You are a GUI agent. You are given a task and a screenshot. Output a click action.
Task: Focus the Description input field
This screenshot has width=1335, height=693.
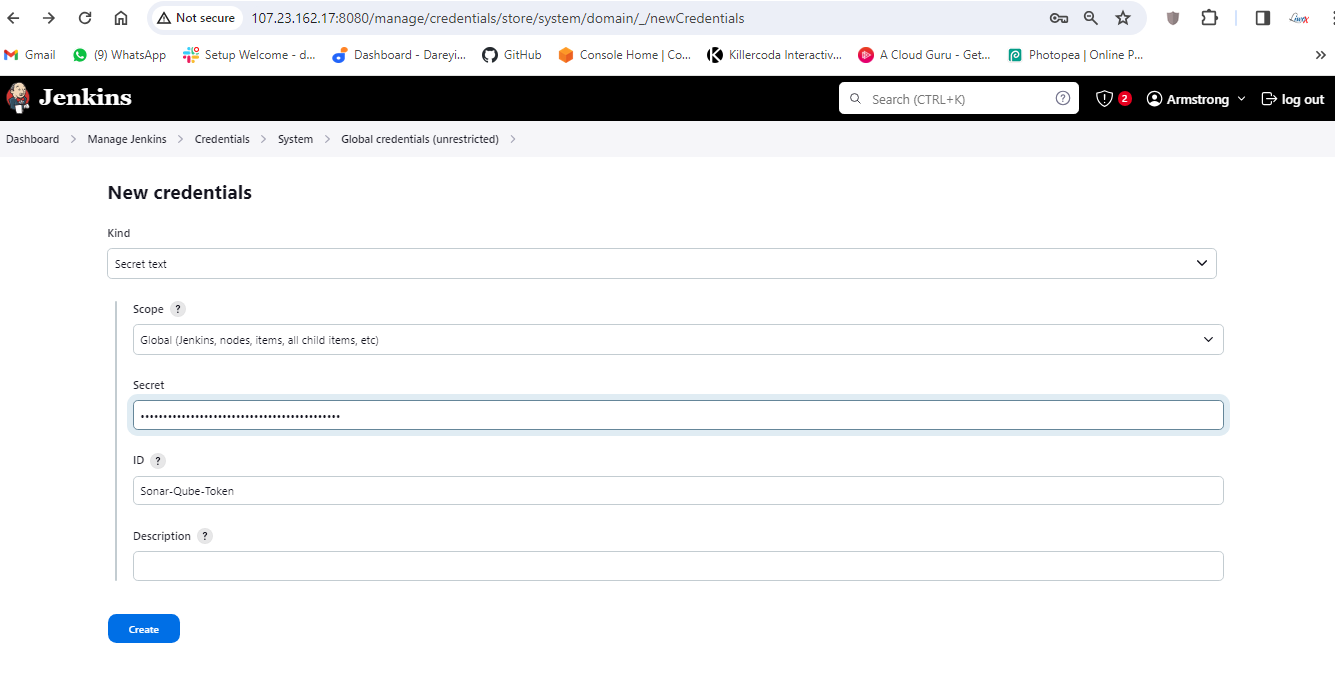point(677,566)
